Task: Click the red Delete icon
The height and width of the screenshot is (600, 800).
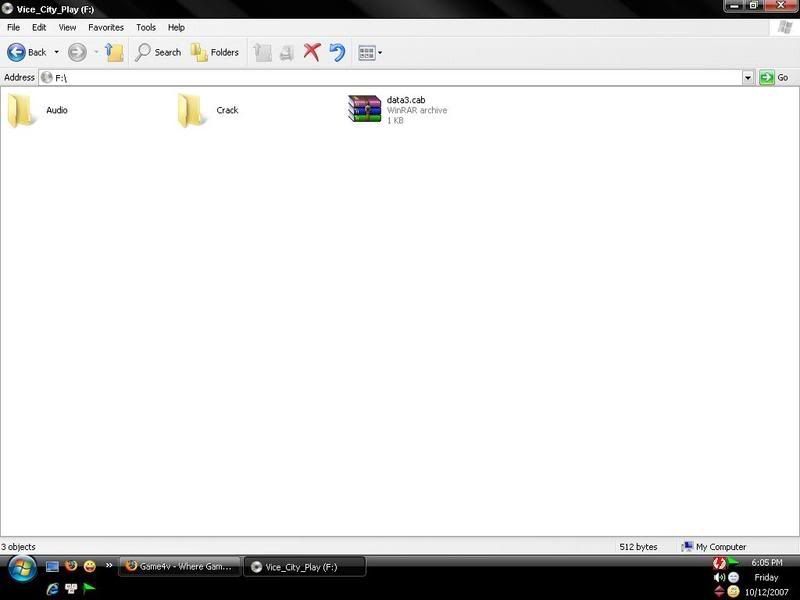Action: click(312, 52)
